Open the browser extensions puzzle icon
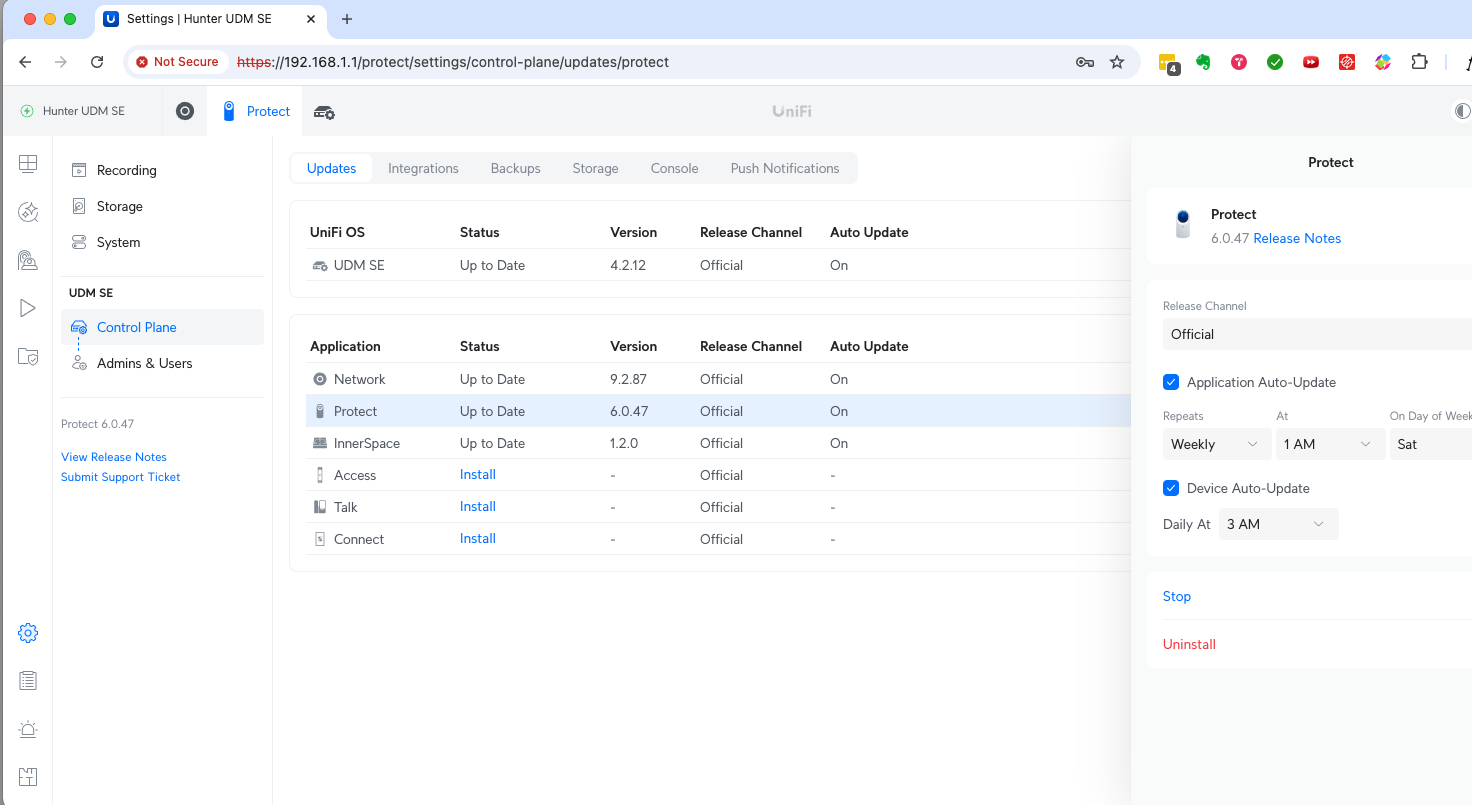The height and width of the screenshot is (805, 1472). 1419,62
